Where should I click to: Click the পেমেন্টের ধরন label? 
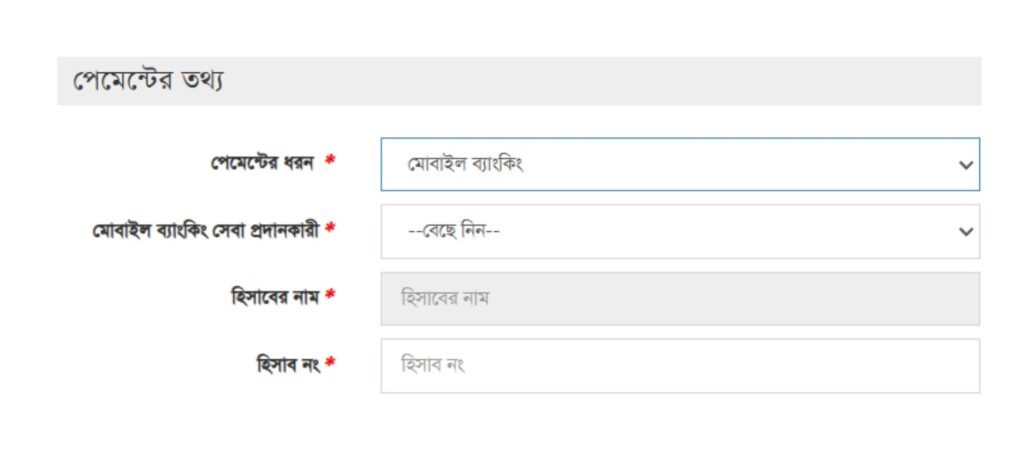[265, 163]
